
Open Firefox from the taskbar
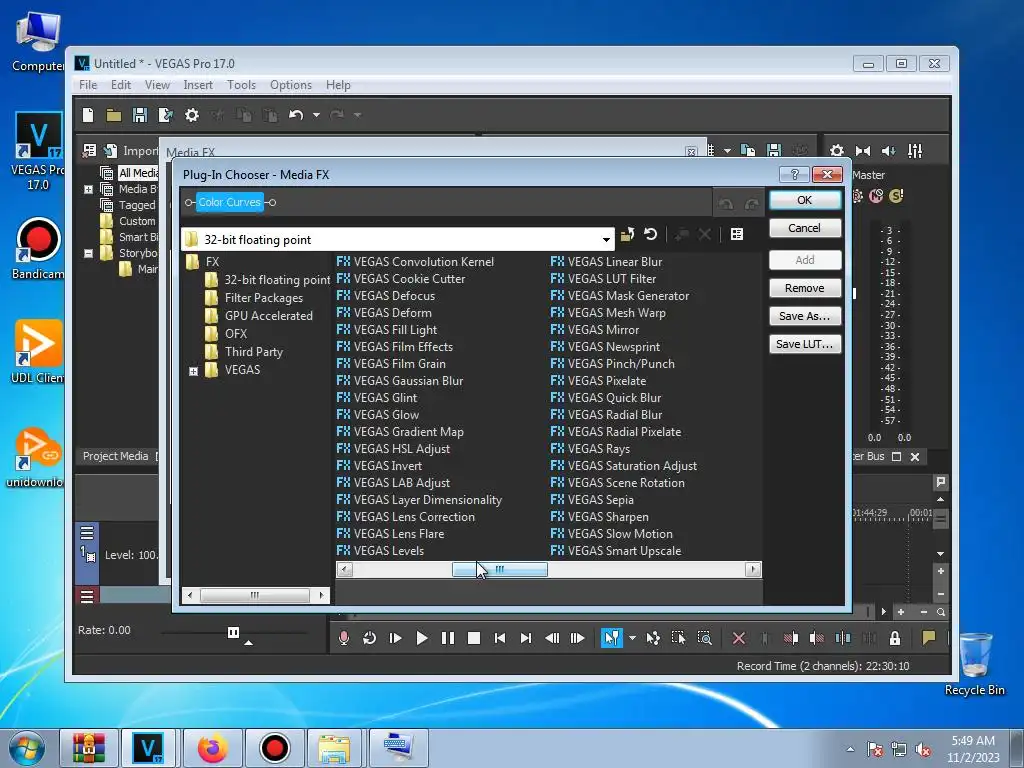point(213,748)
